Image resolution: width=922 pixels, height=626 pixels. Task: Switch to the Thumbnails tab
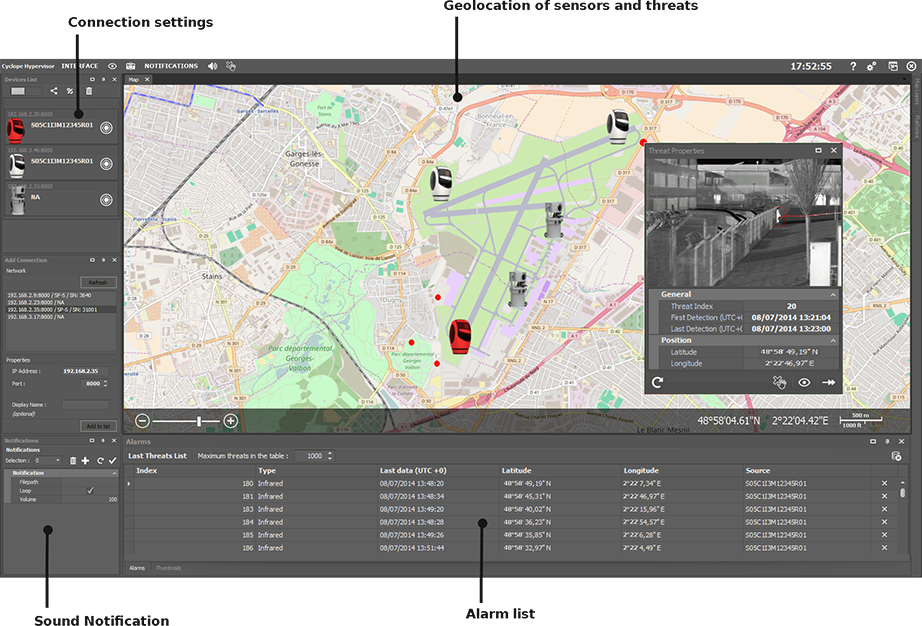(170, 567)
